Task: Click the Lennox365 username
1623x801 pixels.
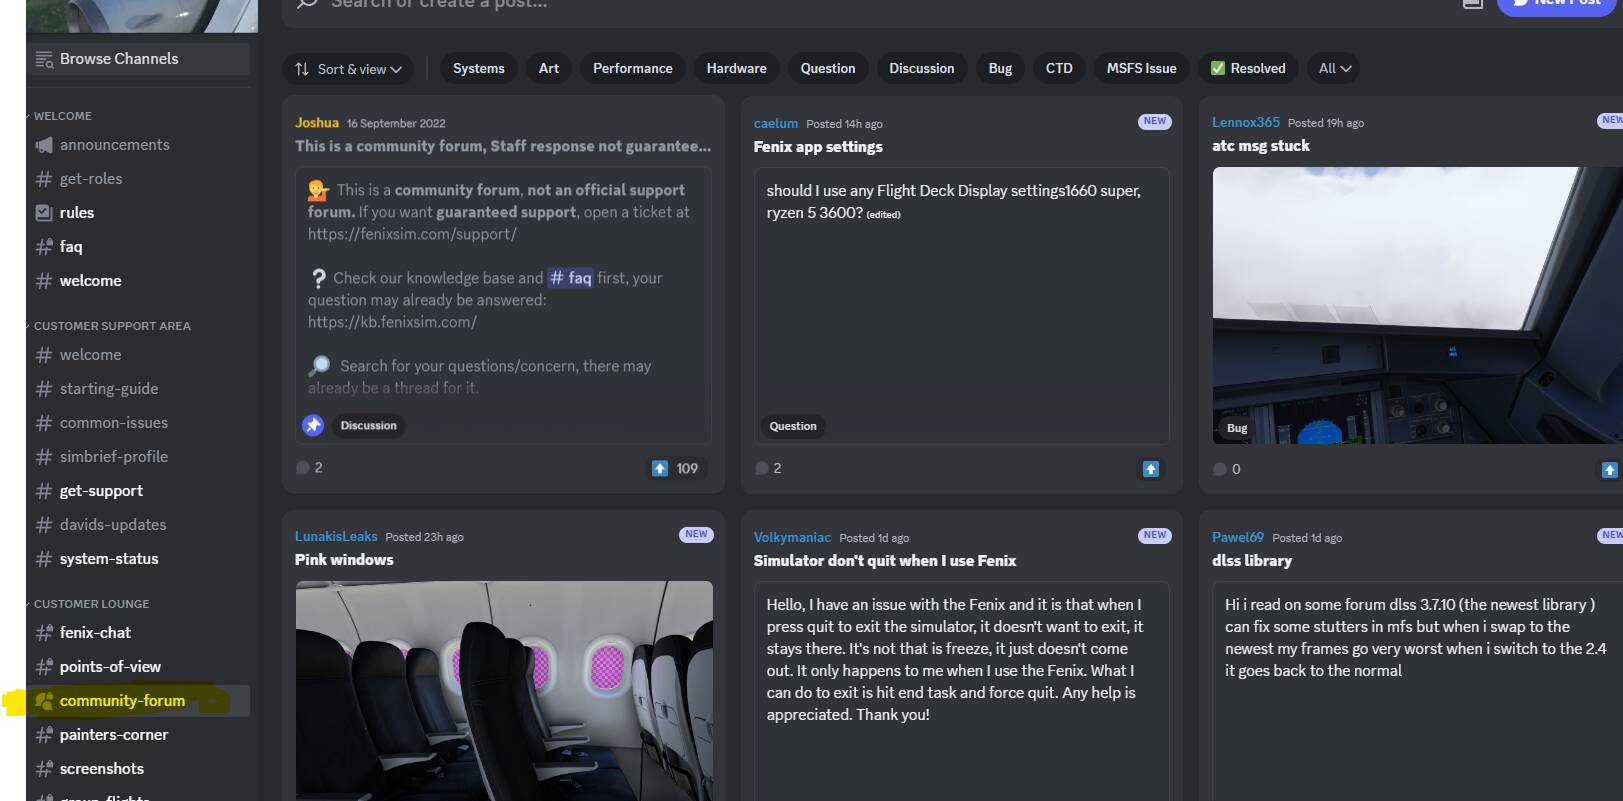Action: pyautogui.click(x=1246, y=122)
